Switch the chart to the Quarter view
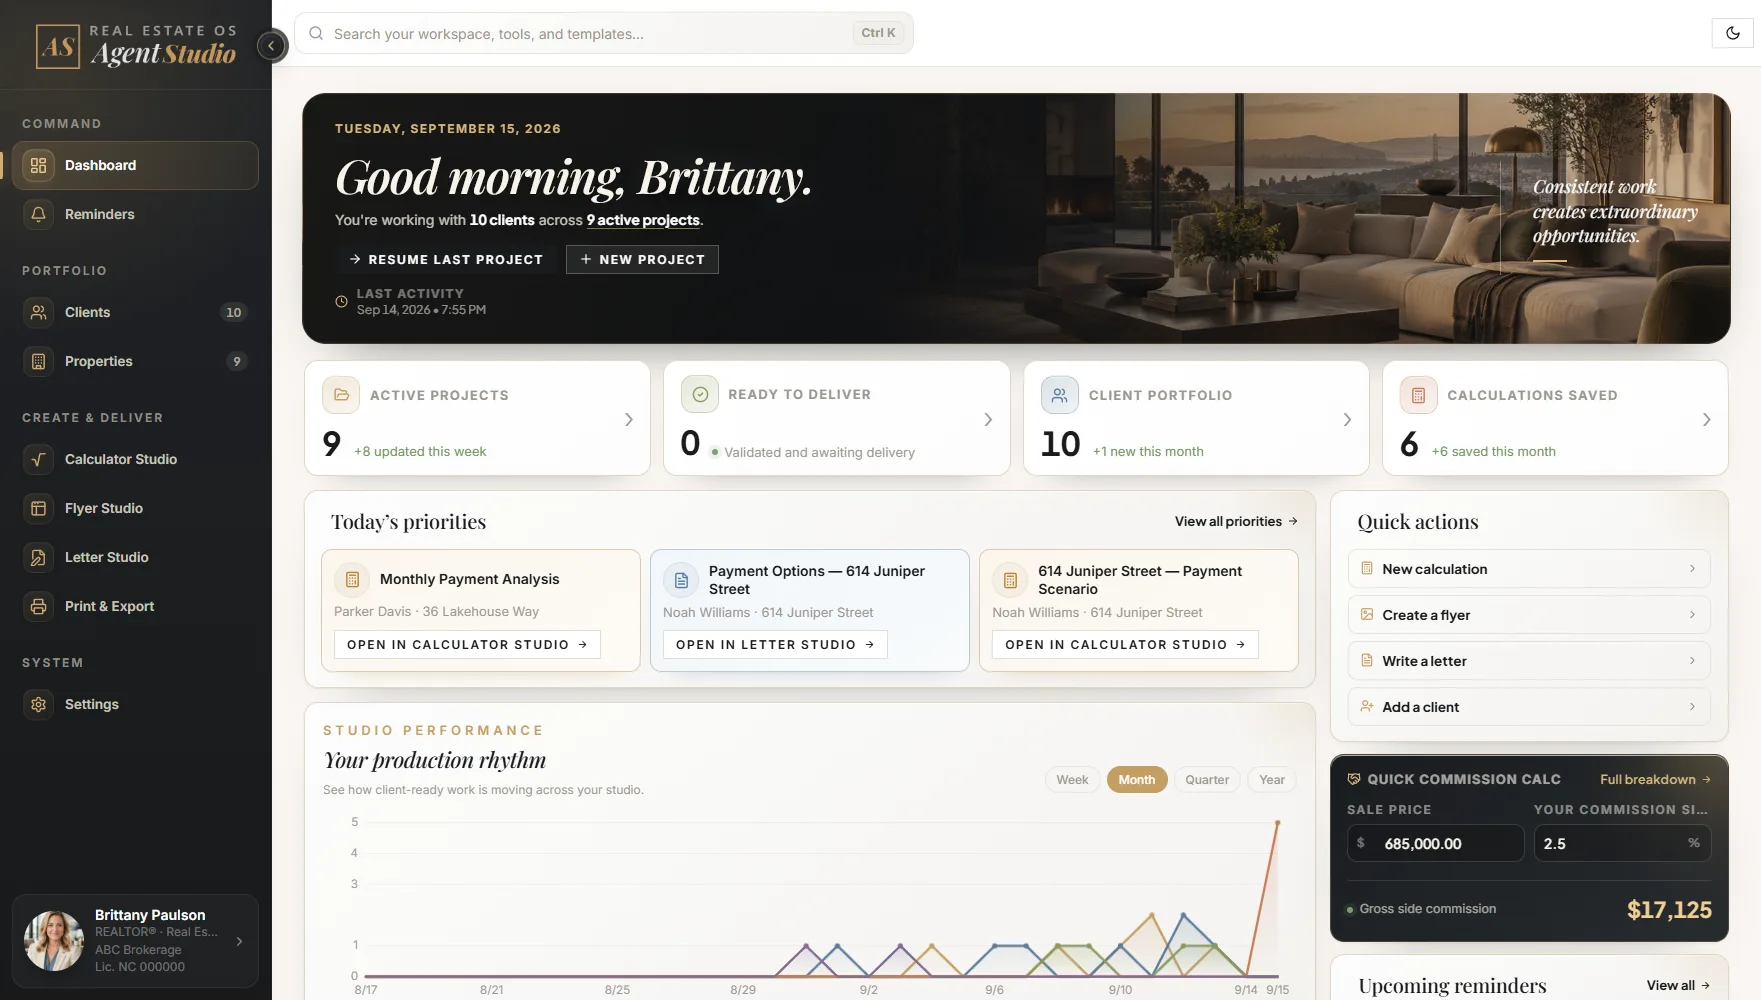 pyautogui.click(x=1207, y=780)
